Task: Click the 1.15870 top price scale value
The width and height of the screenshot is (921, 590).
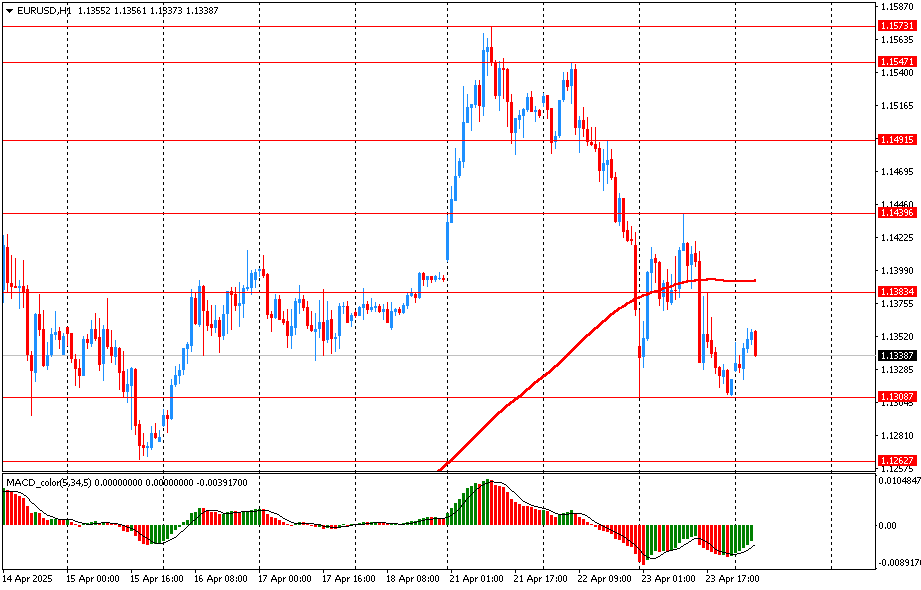Action: point(896,7)
